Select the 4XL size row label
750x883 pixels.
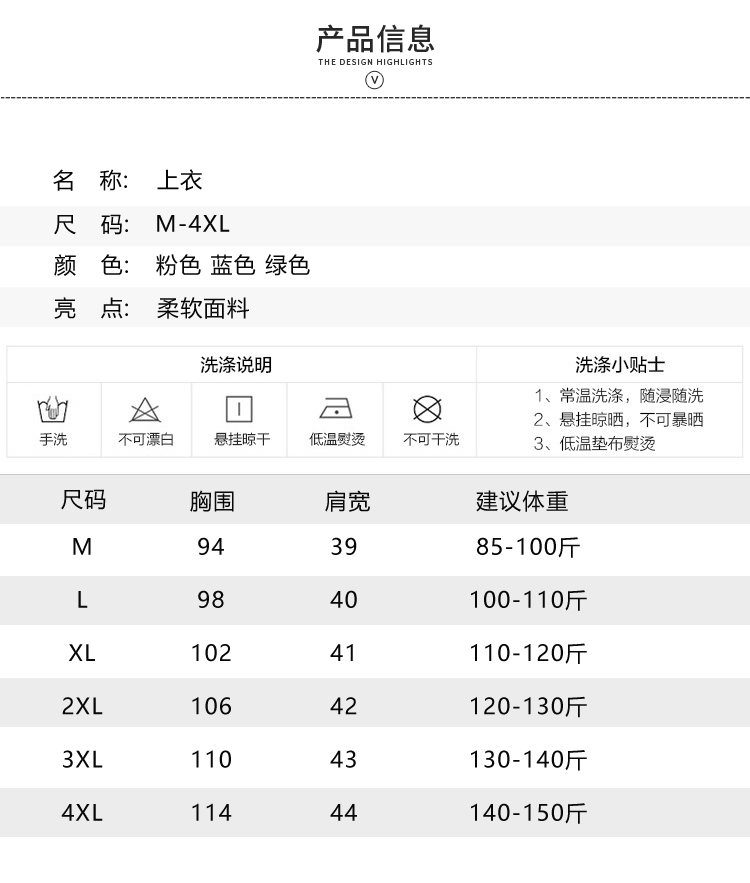[x=82, y=813]
